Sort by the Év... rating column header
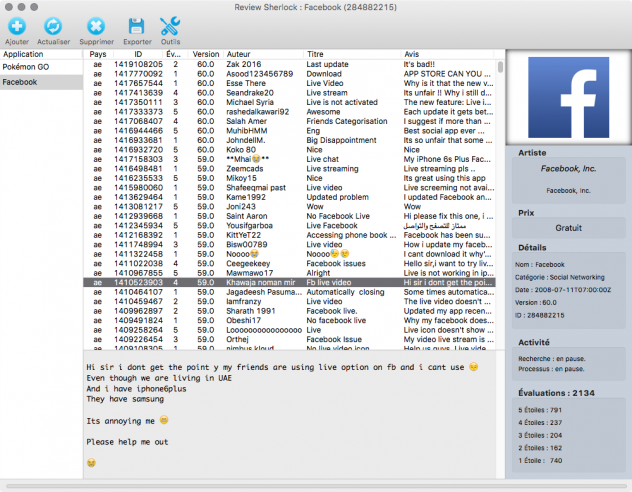The height and width of the screenshot is (492, 632). pyautogui.click(x=173, y=54)
